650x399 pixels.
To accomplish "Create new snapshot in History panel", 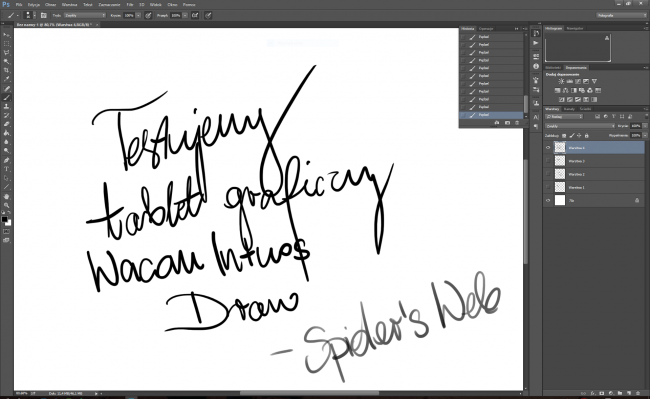I will click(x=507, y=123).
